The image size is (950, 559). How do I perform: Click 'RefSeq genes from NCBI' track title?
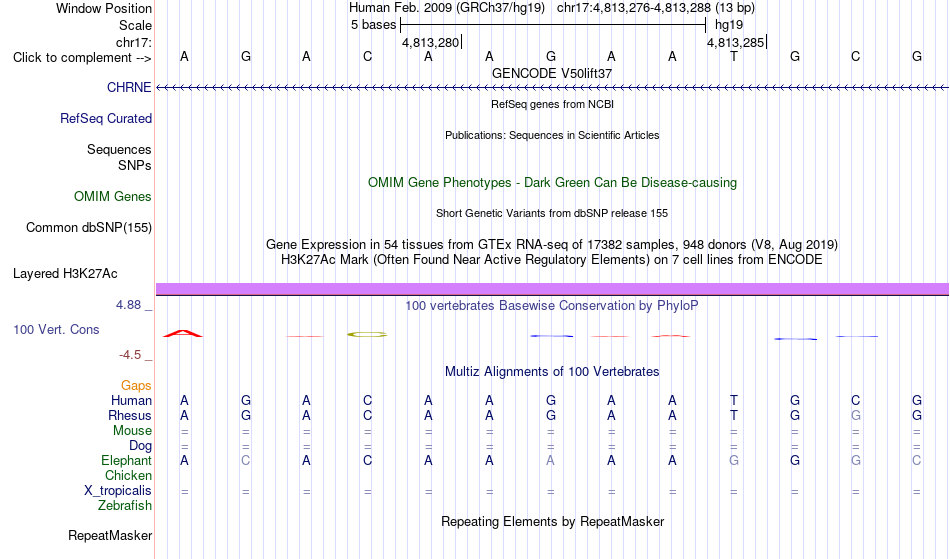tap(553, 104)
